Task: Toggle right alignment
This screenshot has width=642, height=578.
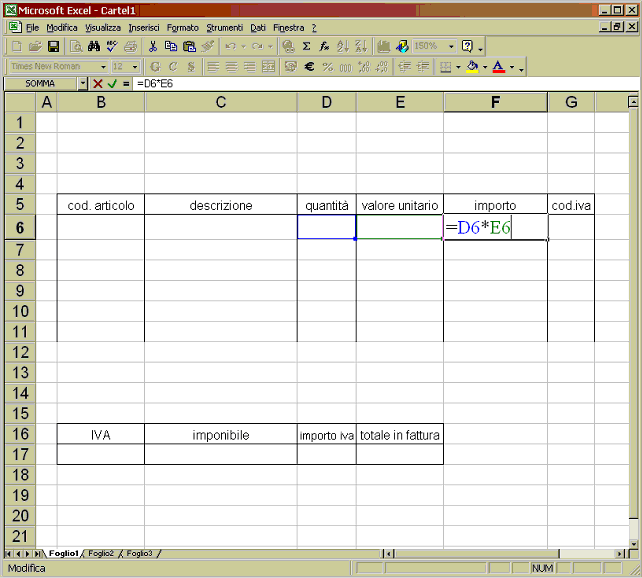Action: 250,67
